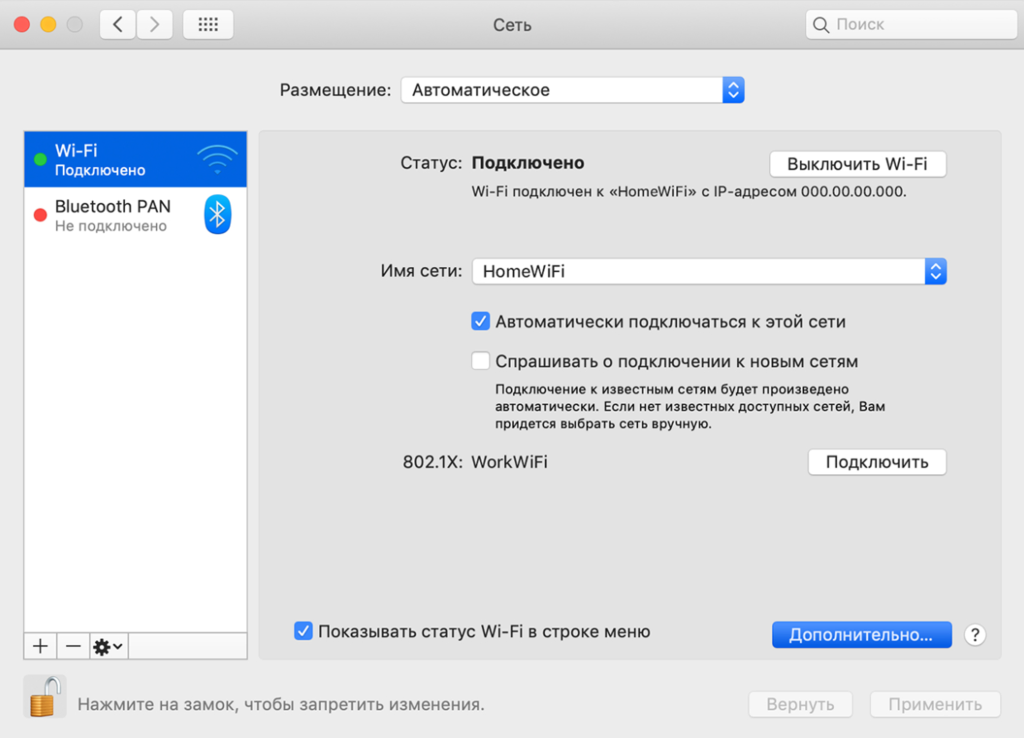The width and height of the screenshot is (1024, 738).
Task: Select Bluetooth PAN in the sidebar
Action: (112, 215)
